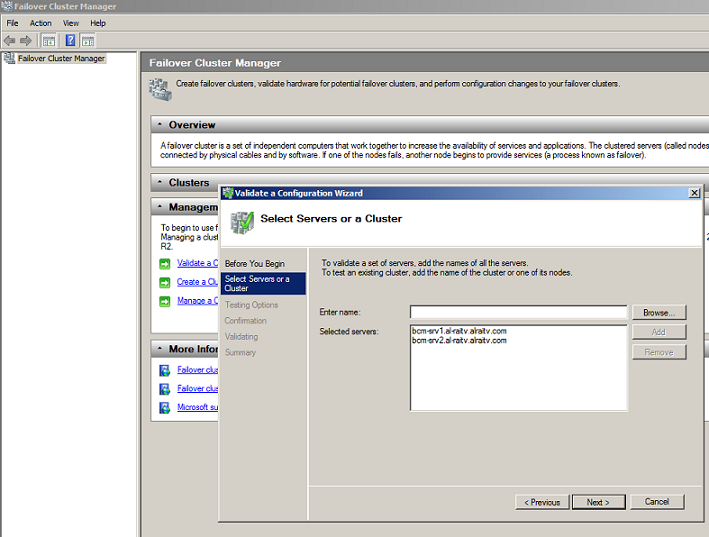Select the Testing Options wizard step

click(x=251, y=305)
